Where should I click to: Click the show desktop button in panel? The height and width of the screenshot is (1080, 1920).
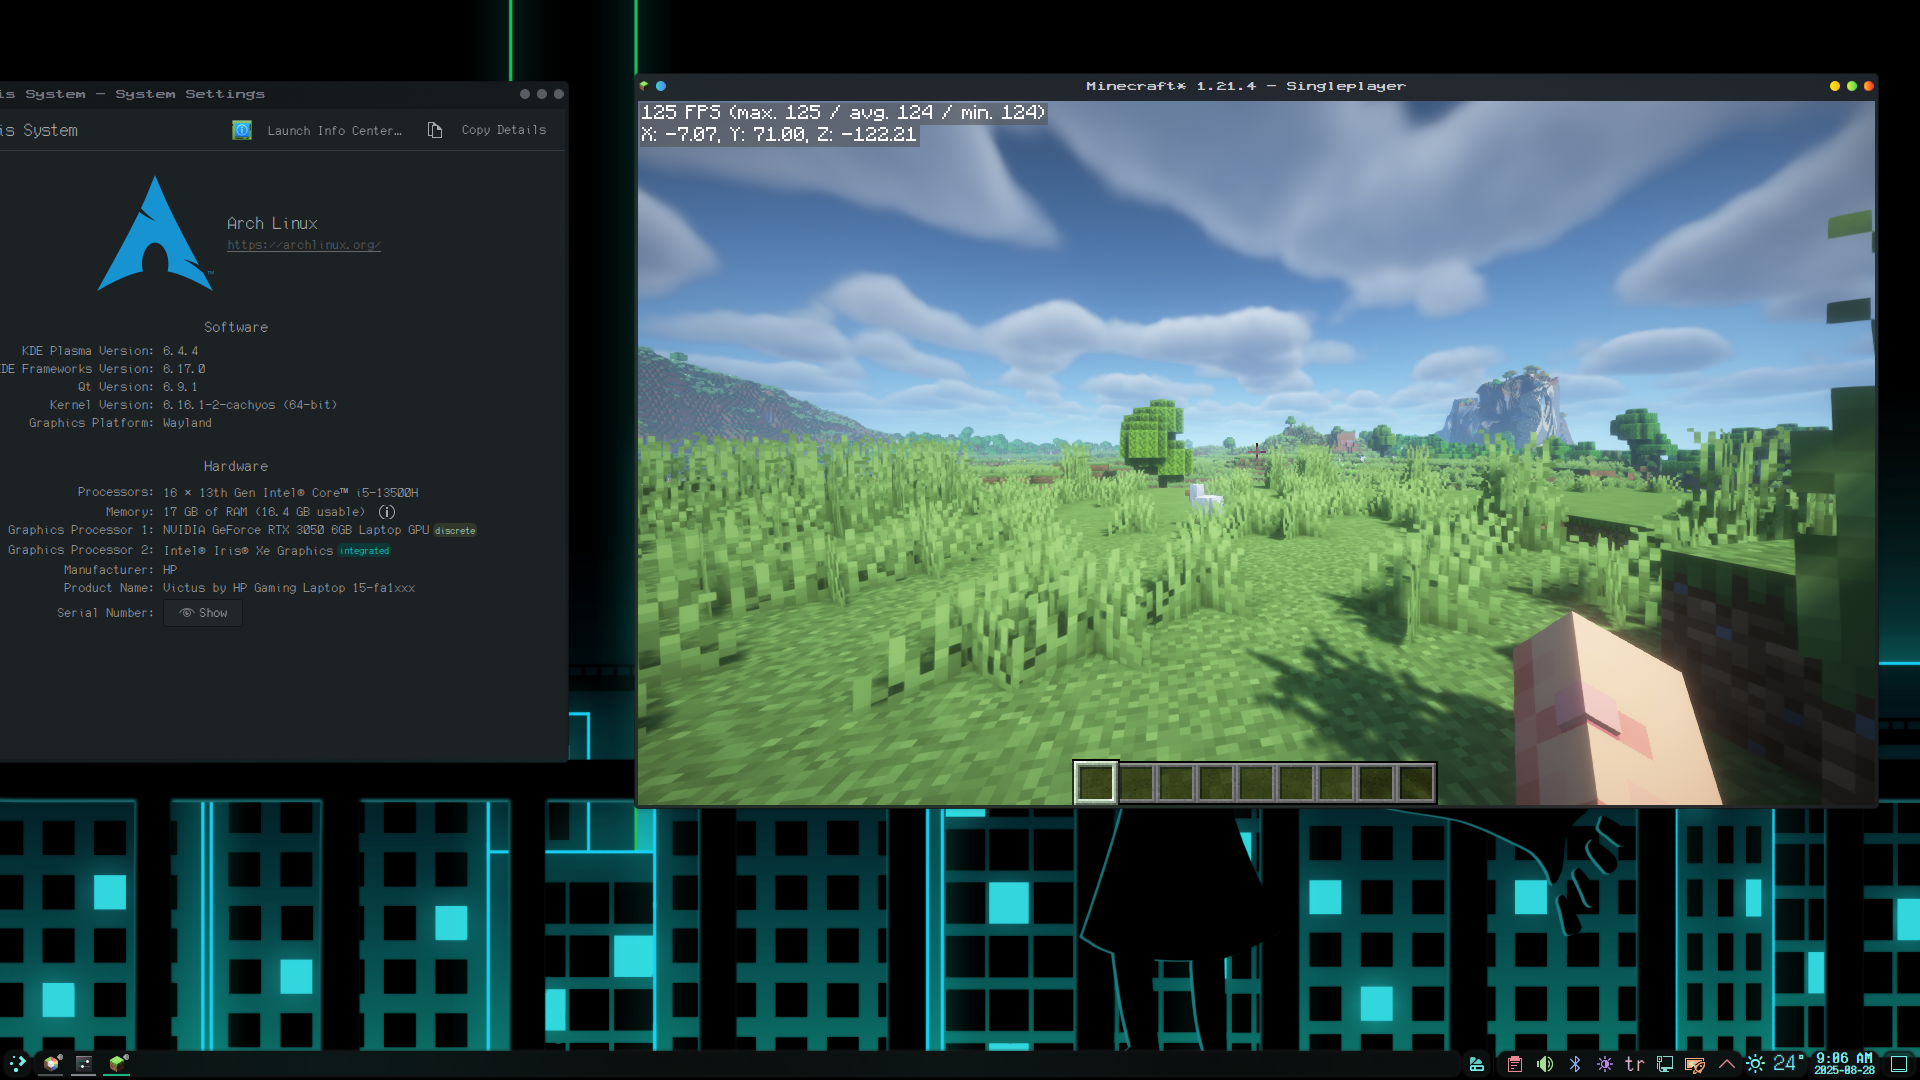pos(1899,1064)
